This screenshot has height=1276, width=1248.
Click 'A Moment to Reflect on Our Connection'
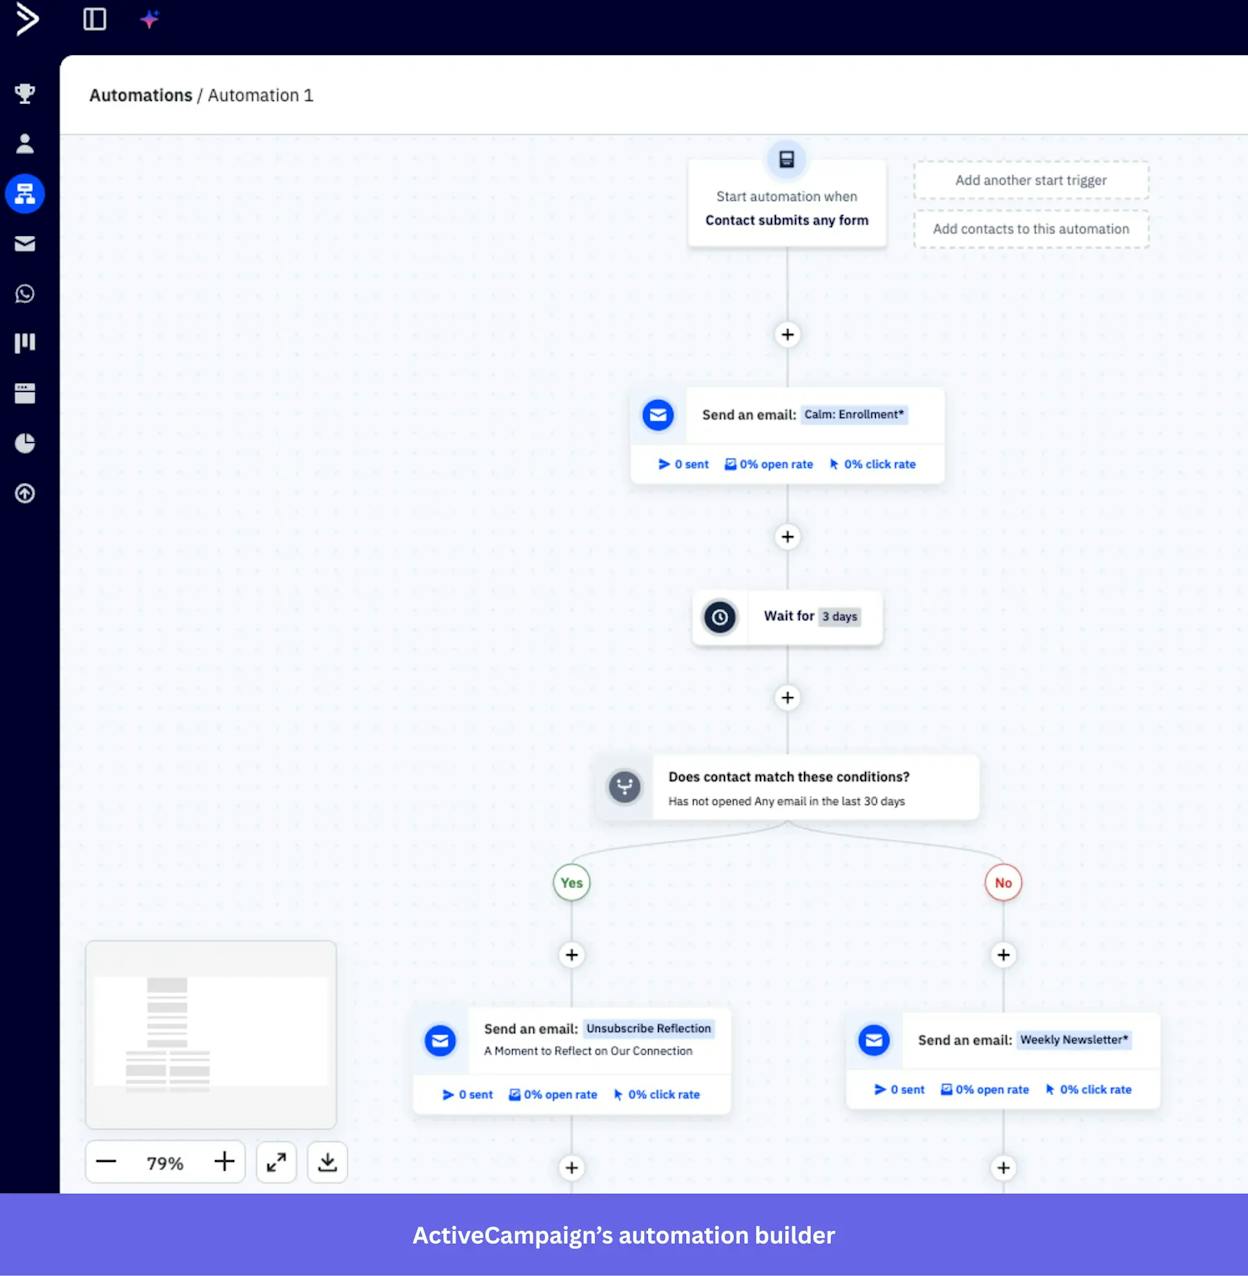pos(588,1051)
